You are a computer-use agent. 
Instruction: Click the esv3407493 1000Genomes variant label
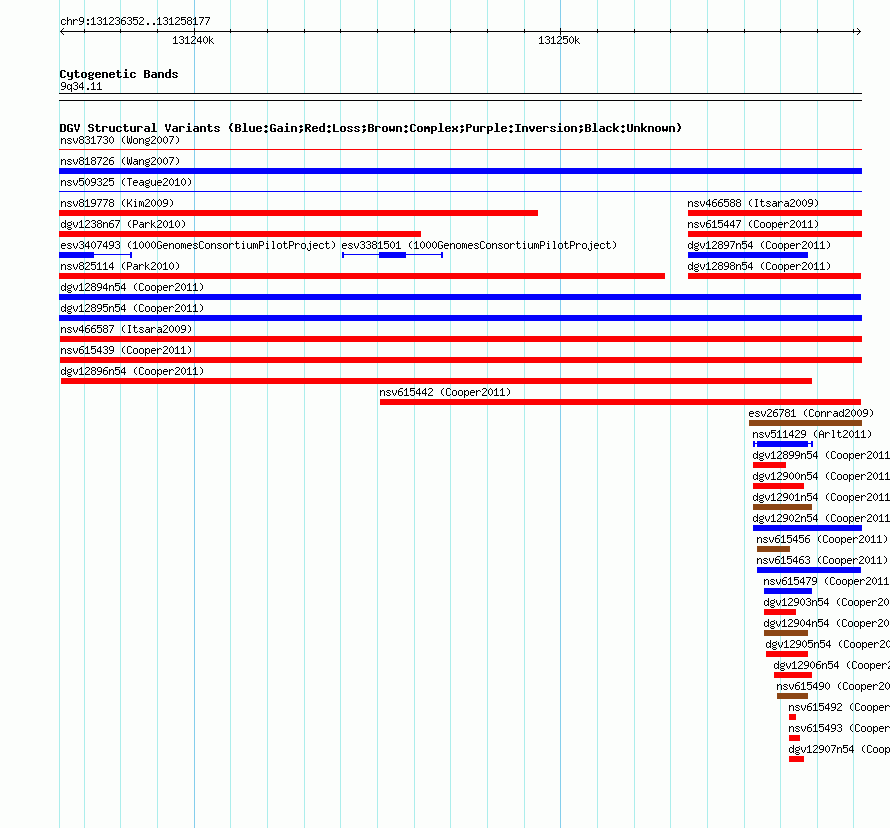coord(198,245)
